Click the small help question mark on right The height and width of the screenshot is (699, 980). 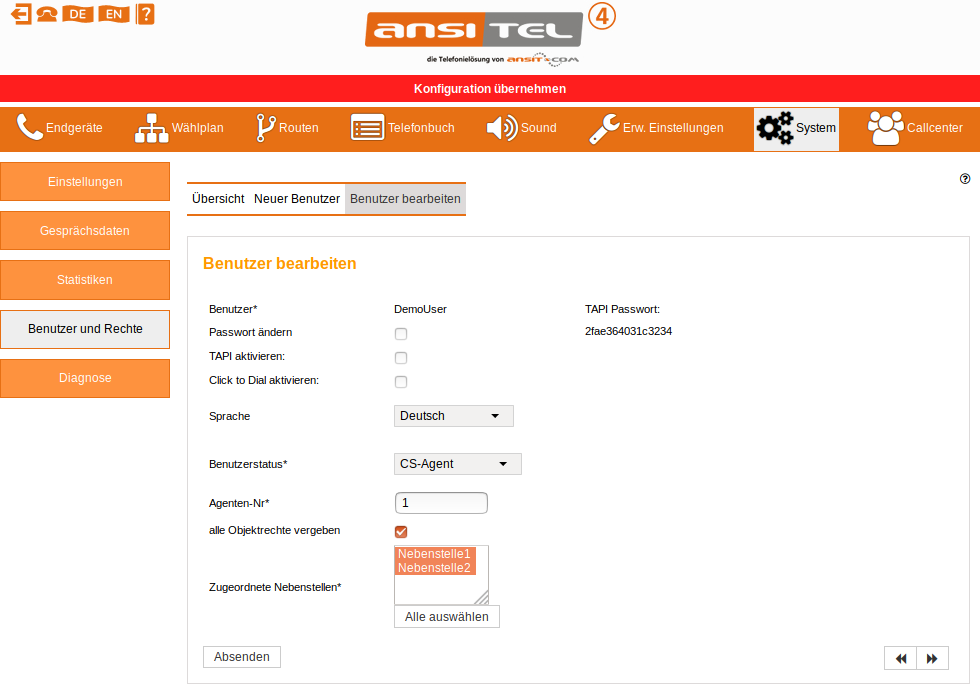(965, 179)
